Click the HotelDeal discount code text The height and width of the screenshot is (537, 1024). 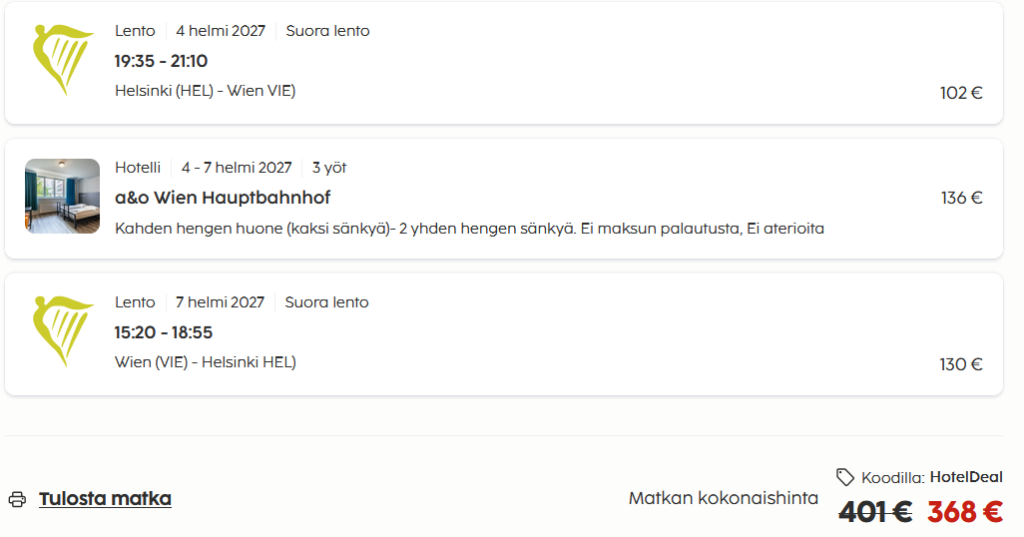966,477
